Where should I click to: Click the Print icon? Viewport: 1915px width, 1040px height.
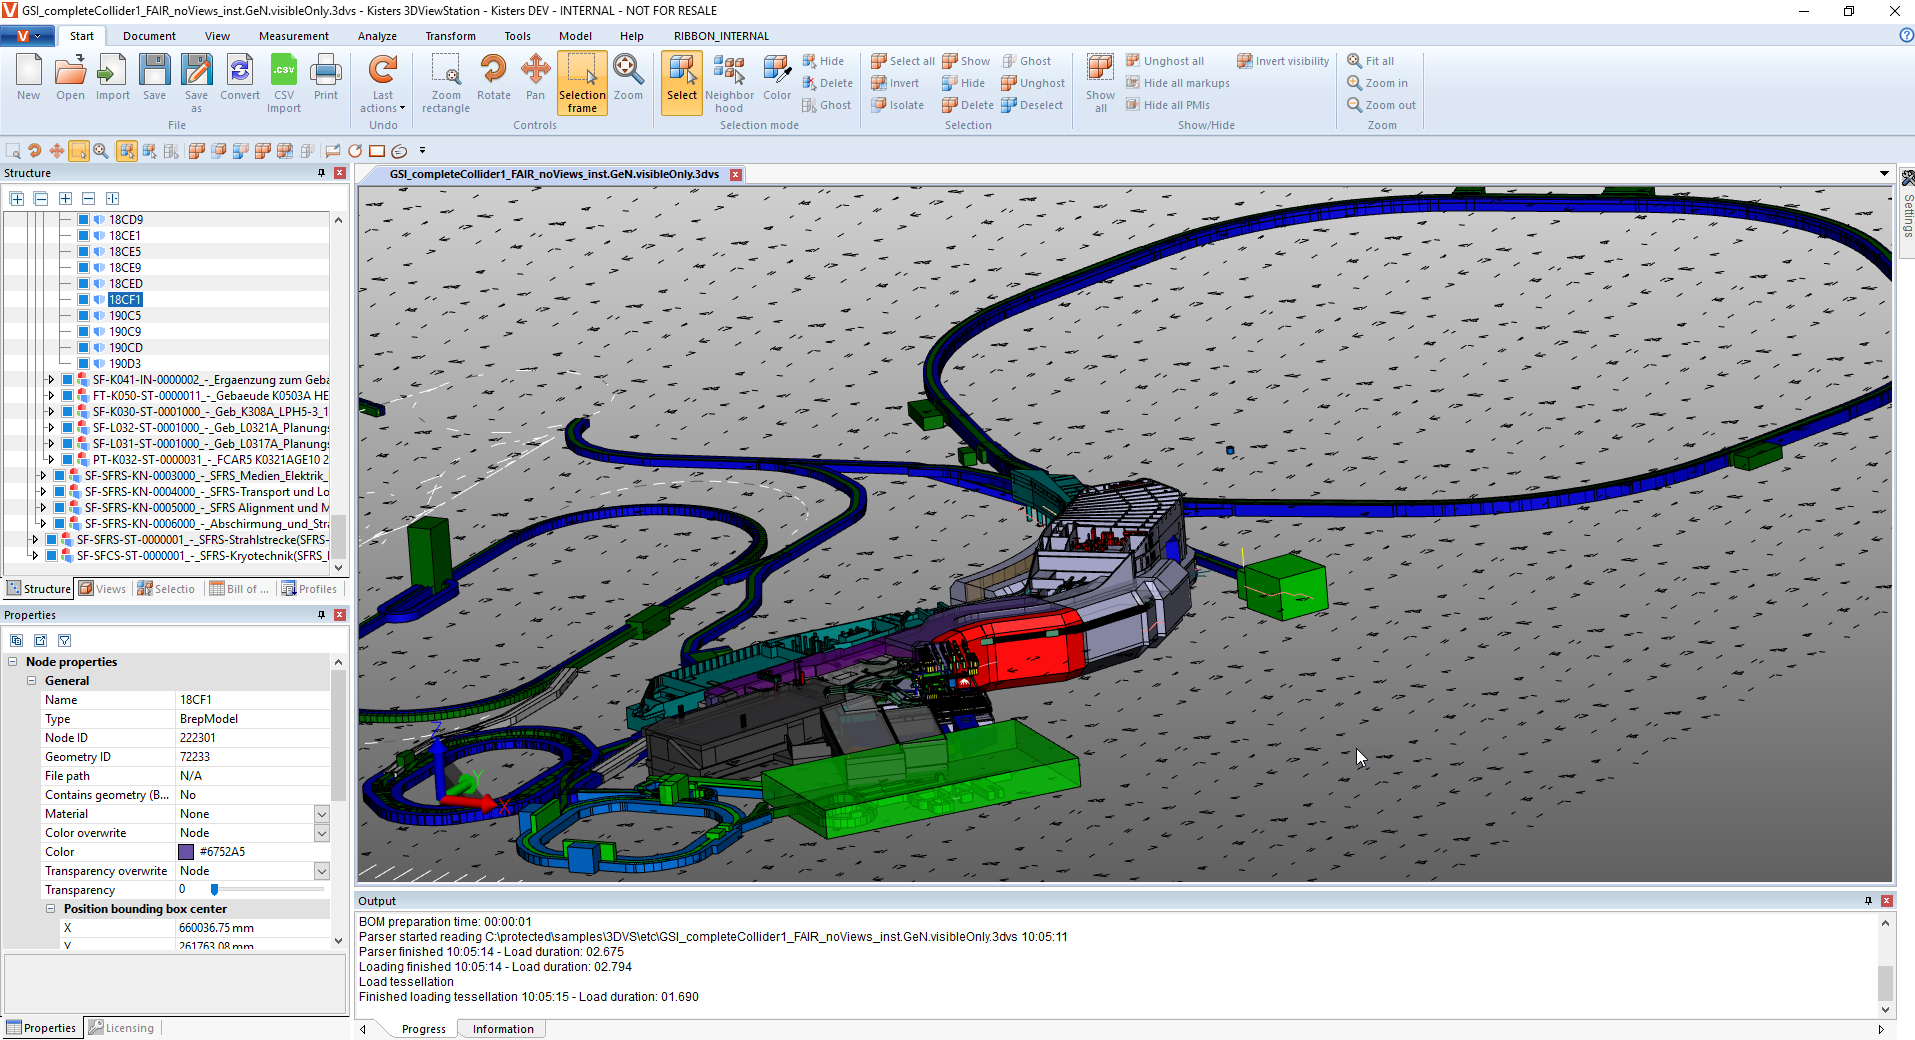(x=326, y=78)
